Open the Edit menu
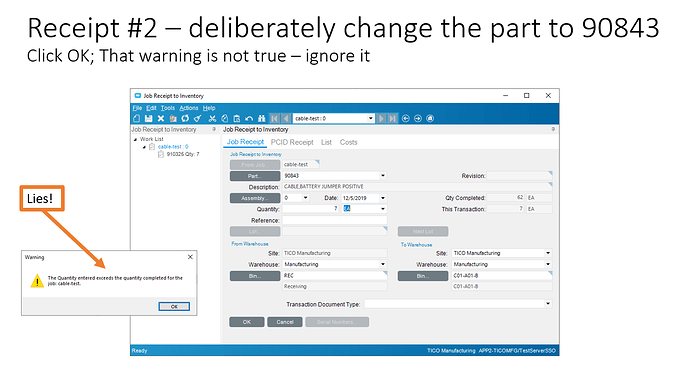 click(151, 108)
